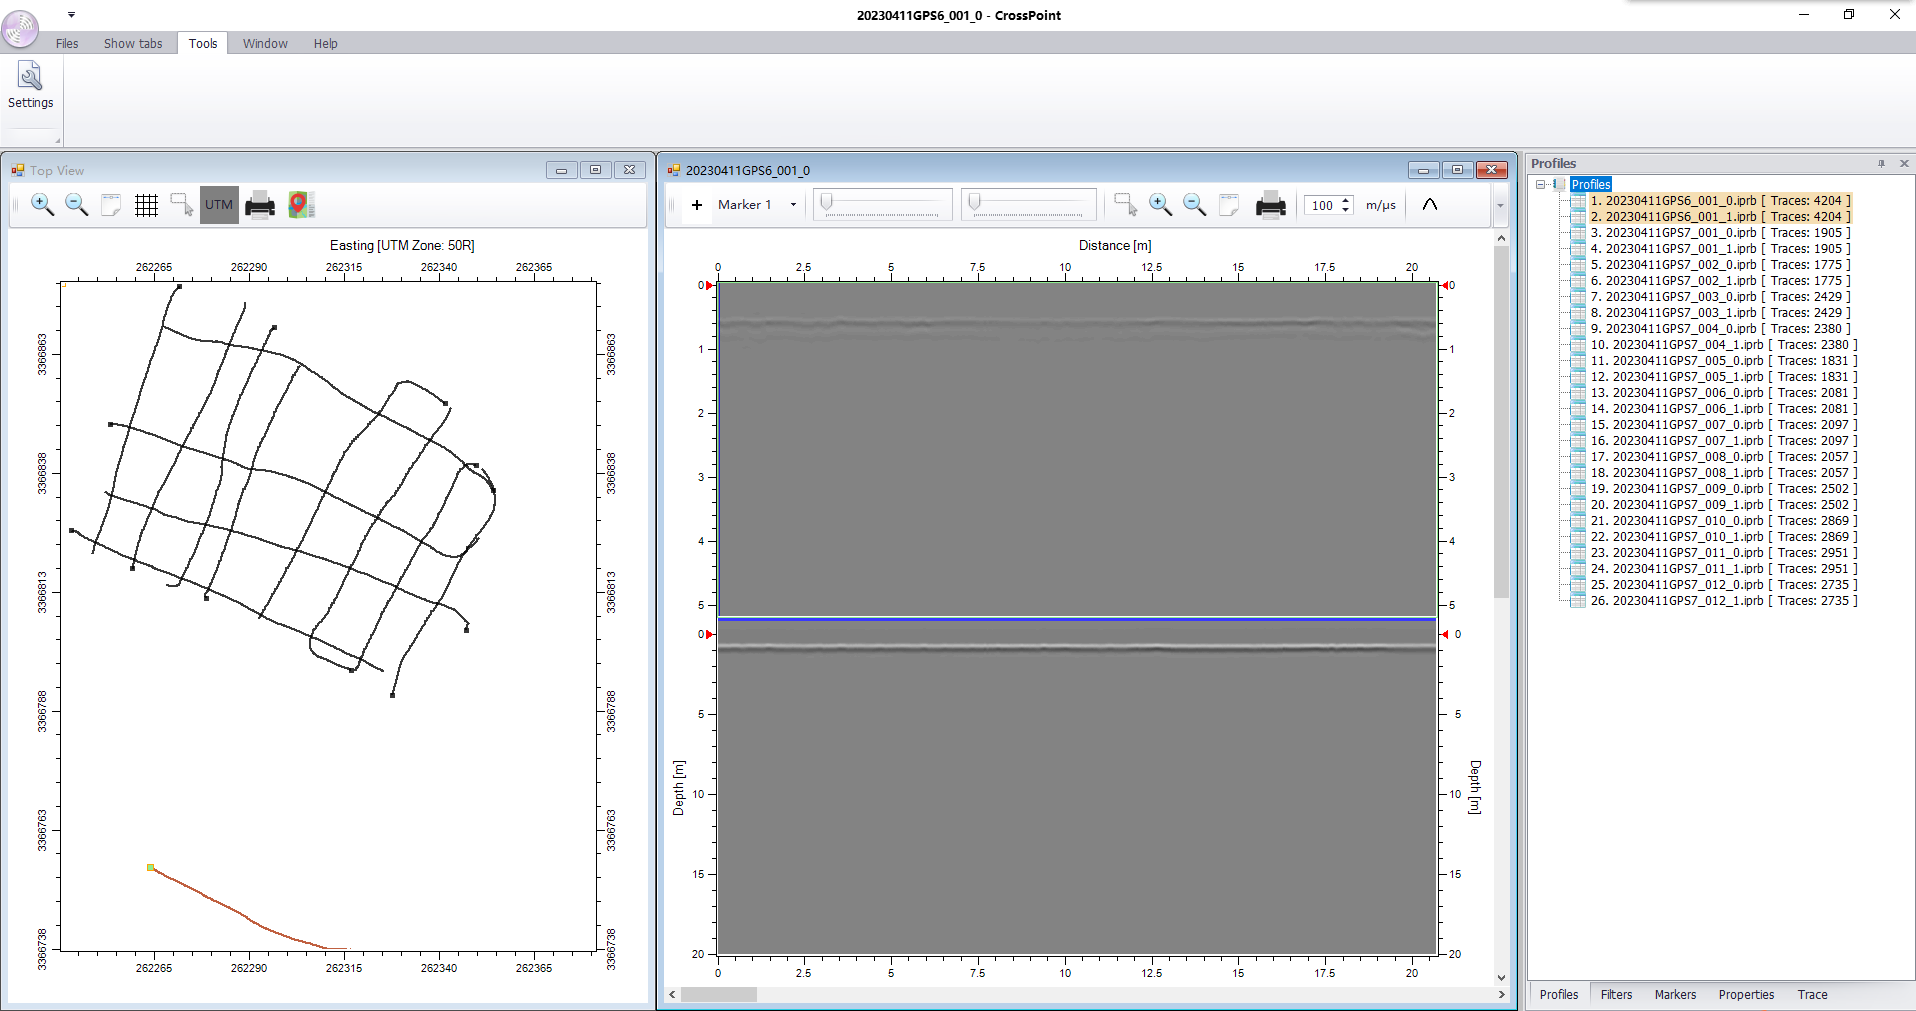
Task: Open the Settings tool in the ribbon
Action: (31, 86)
